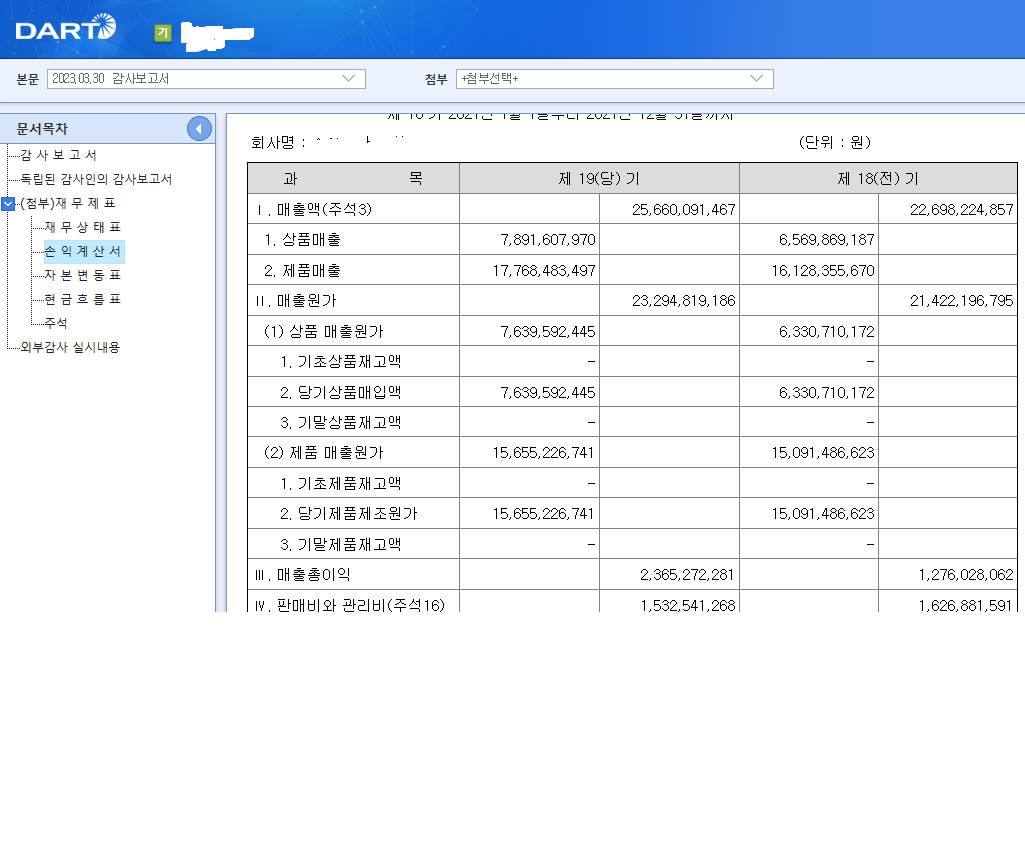1025x850 pixels.
Task: Open 외부감사 실시내용 entry
Action: (x=71, y=347)
